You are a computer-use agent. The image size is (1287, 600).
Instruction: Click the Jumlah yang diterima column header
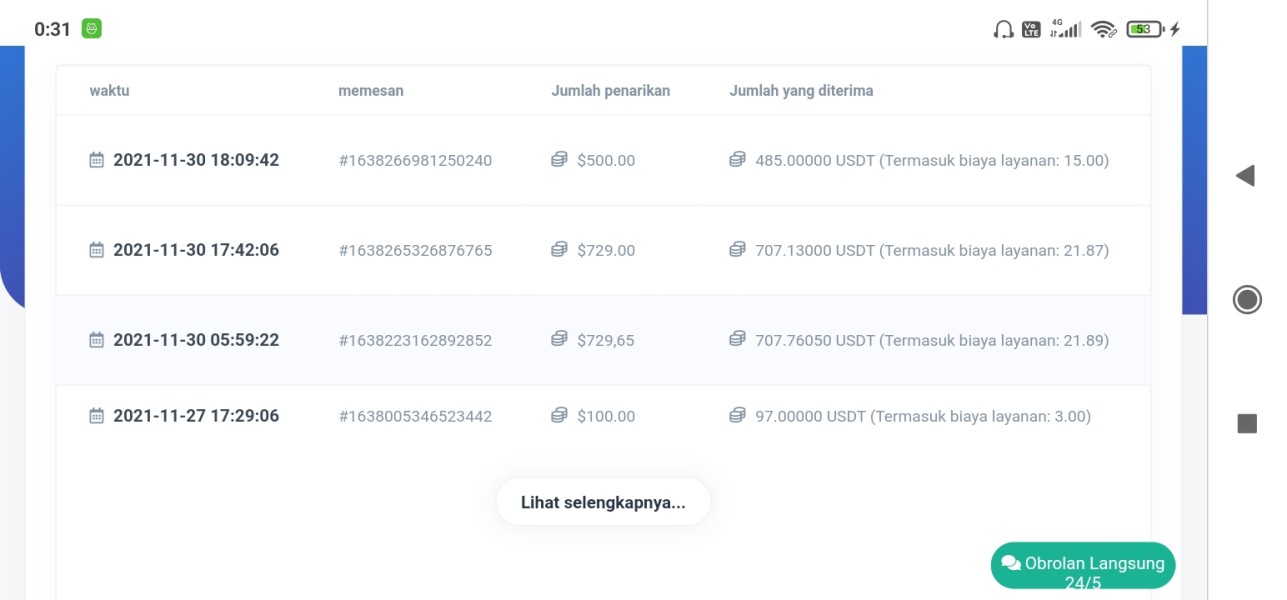tap(801, 90)
